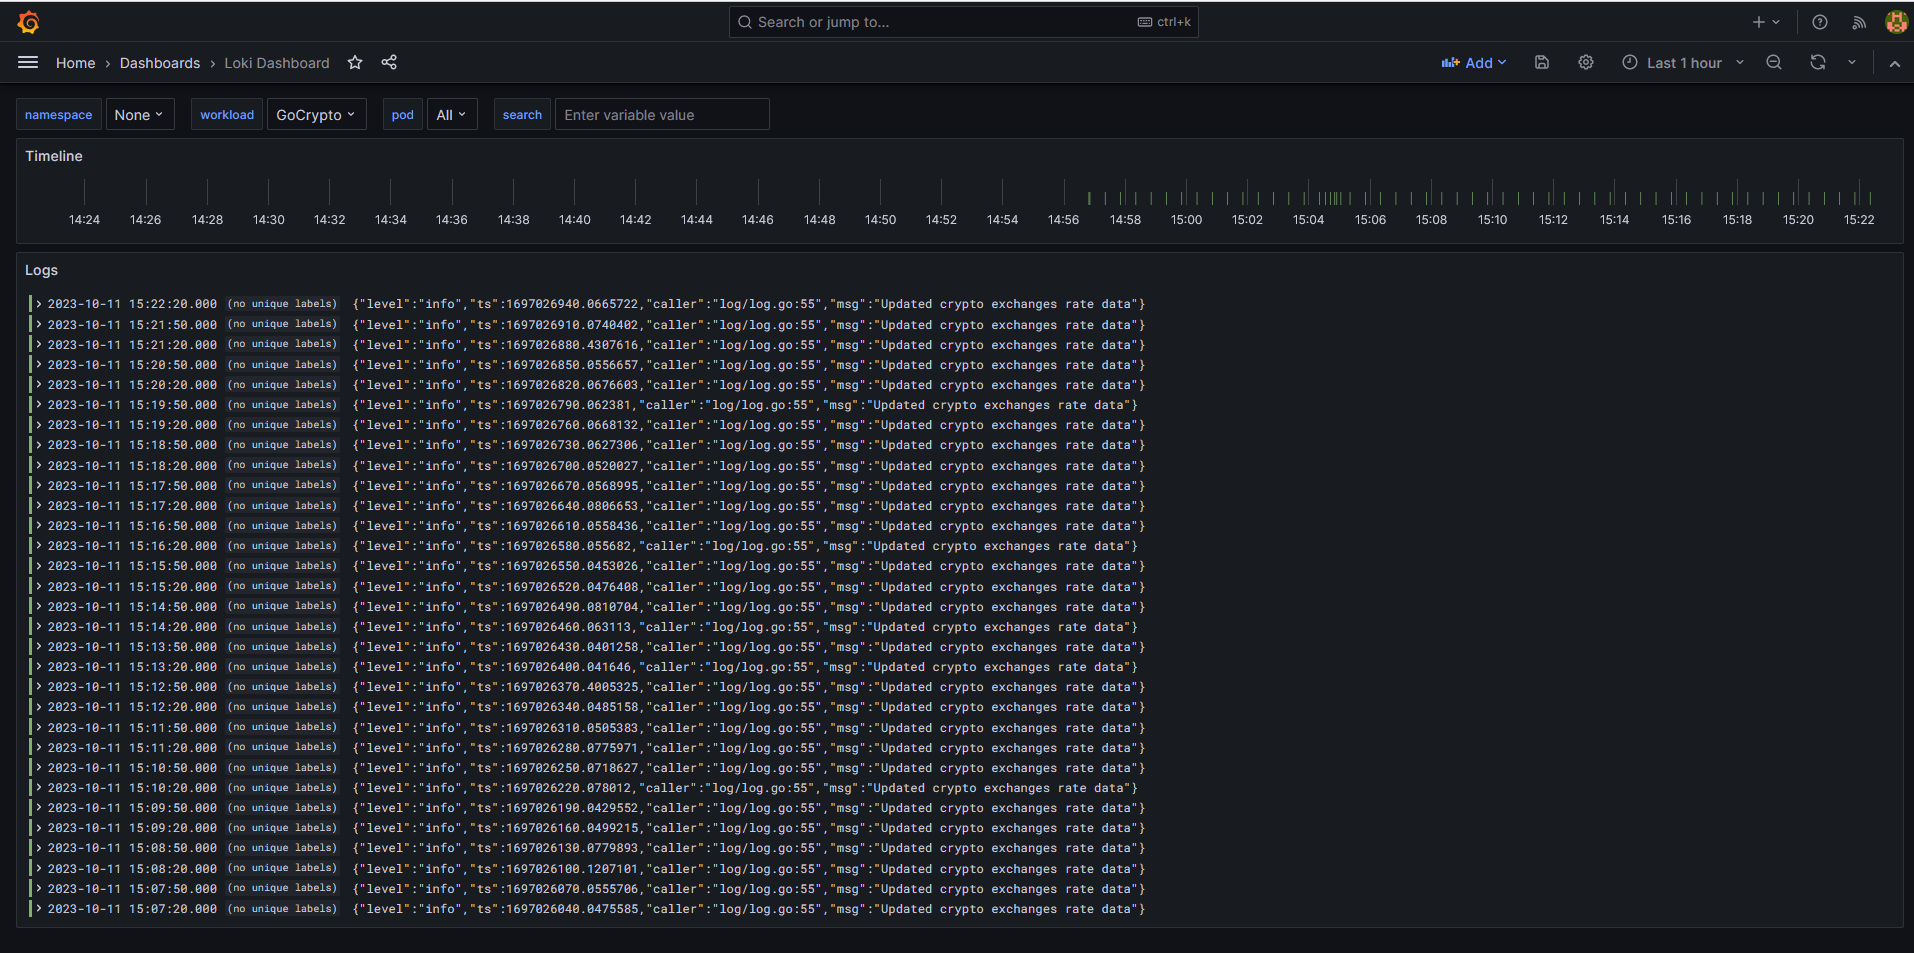Expand log row 15:22:20.000

(39, 304)
